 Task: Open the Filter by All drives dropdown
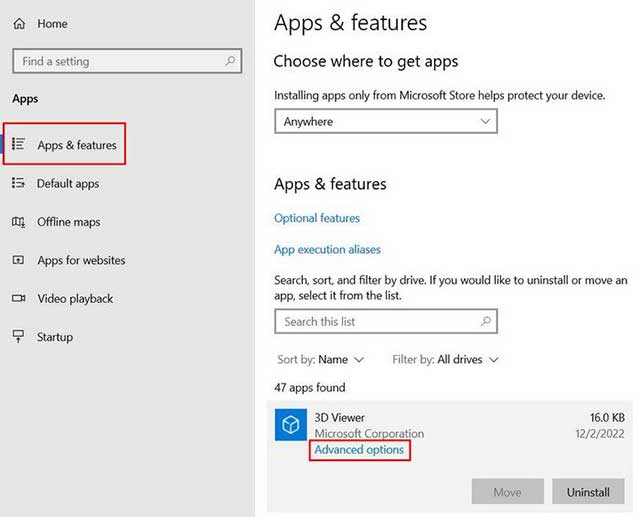point(445,359)
